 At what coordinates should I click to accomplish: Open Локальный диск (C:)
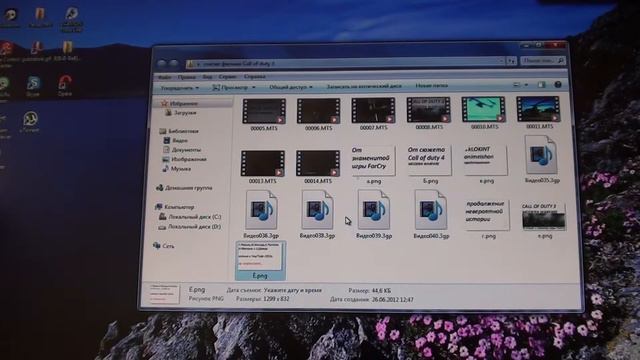coord(195,217)
